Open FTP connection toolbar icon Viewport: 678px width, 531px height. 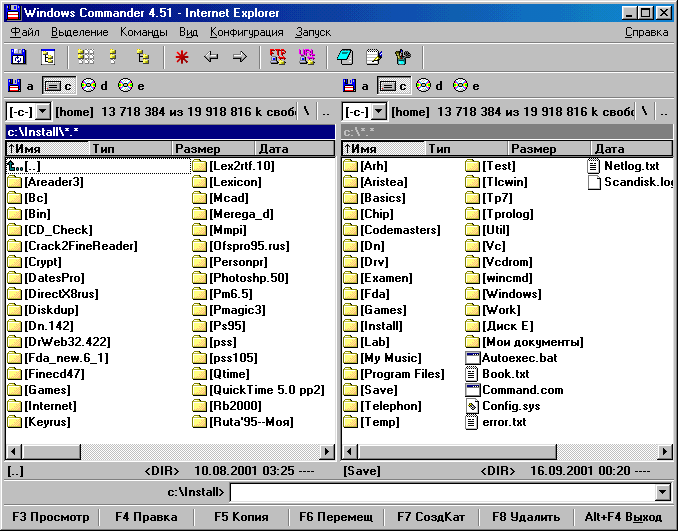[x=278, y=57]
